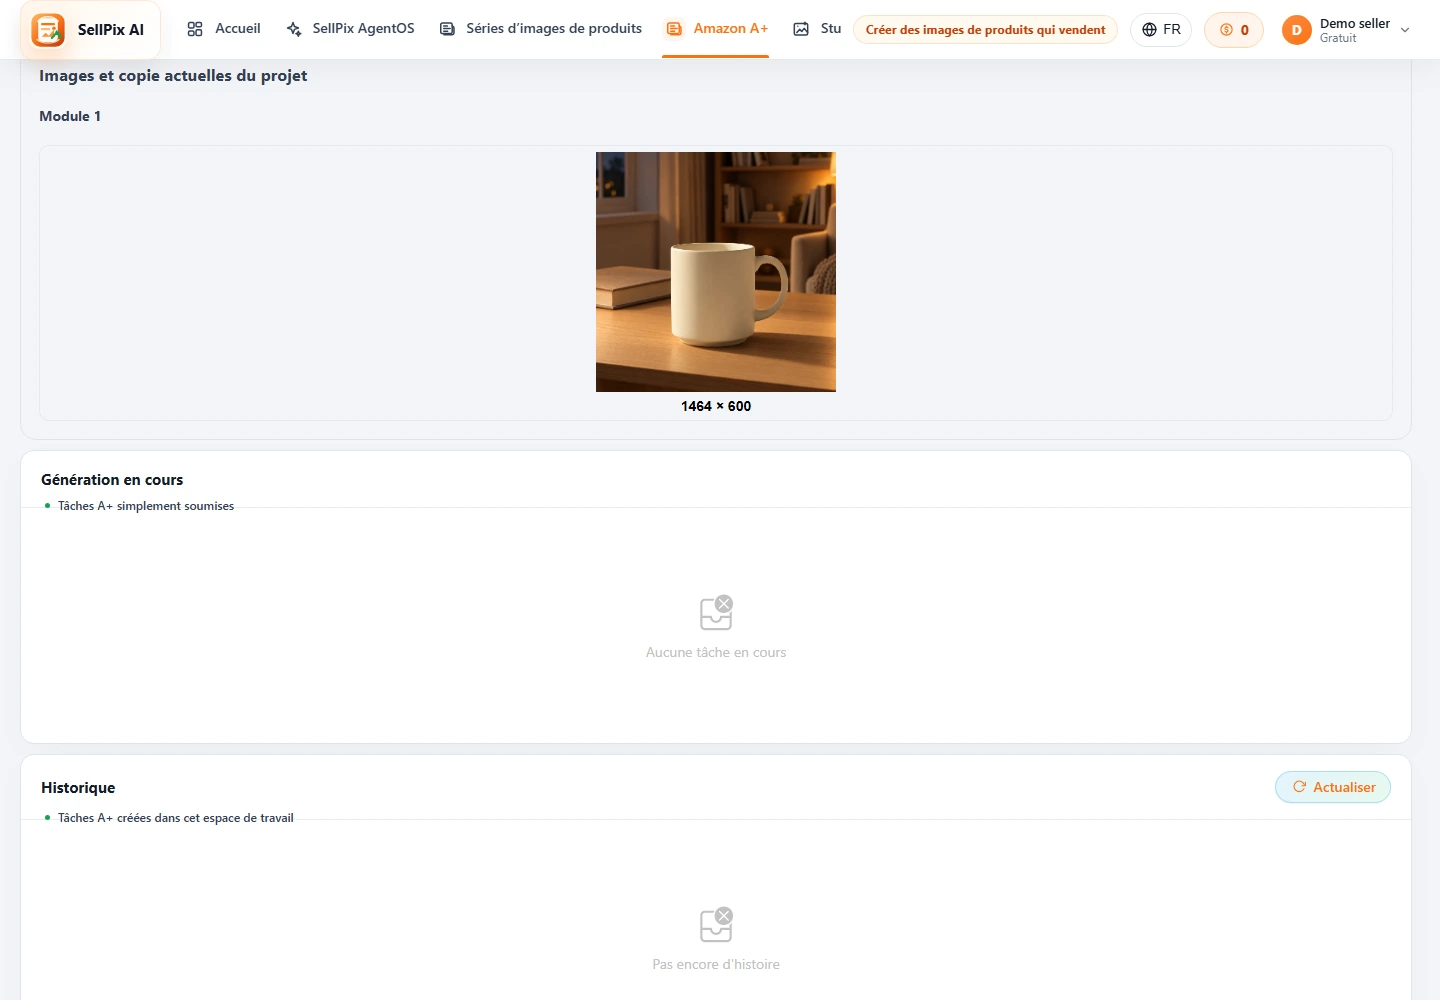Click the SellPix AI brand name
Screen dimensions: 1440x1000
click(111, 30)
